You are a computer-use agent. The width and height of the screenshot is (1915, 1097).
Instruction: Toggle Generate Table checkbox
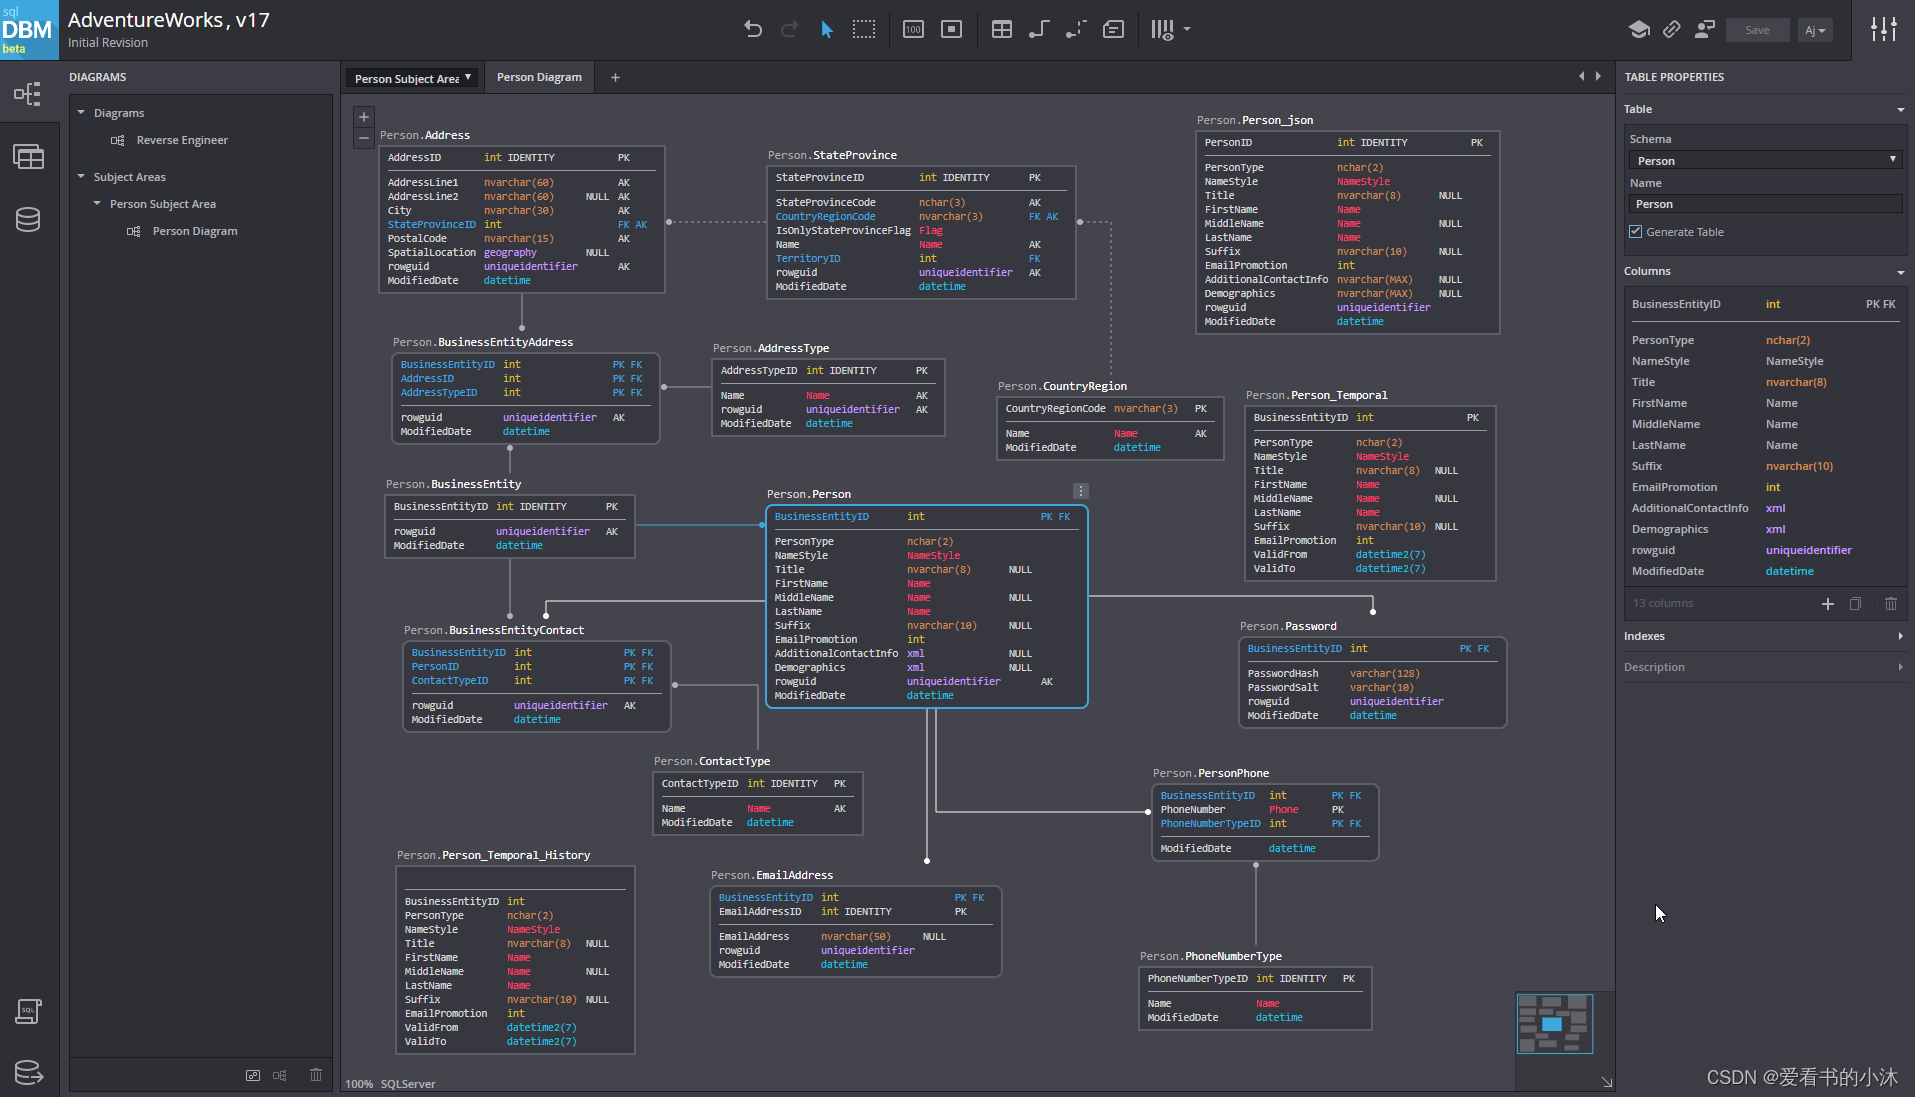(1636, 231)
